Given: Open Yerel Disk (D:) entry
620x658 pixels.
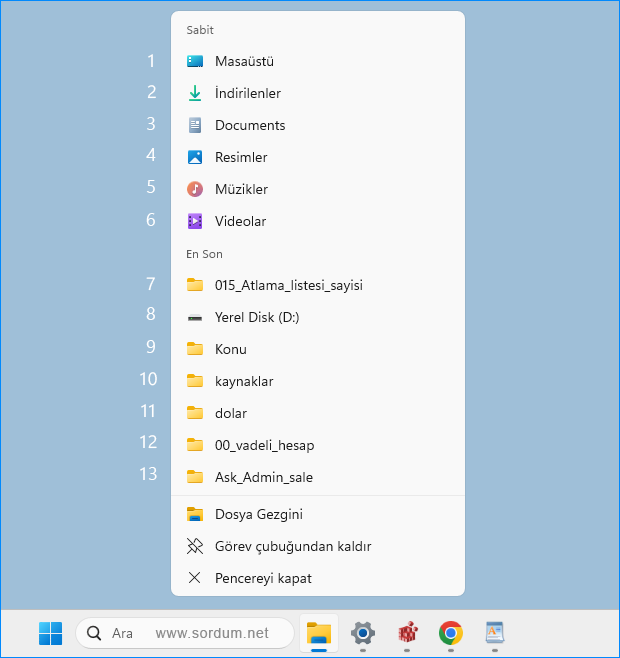Looking at the screenshot, I should pyautogui.click(x=318, y=317).
